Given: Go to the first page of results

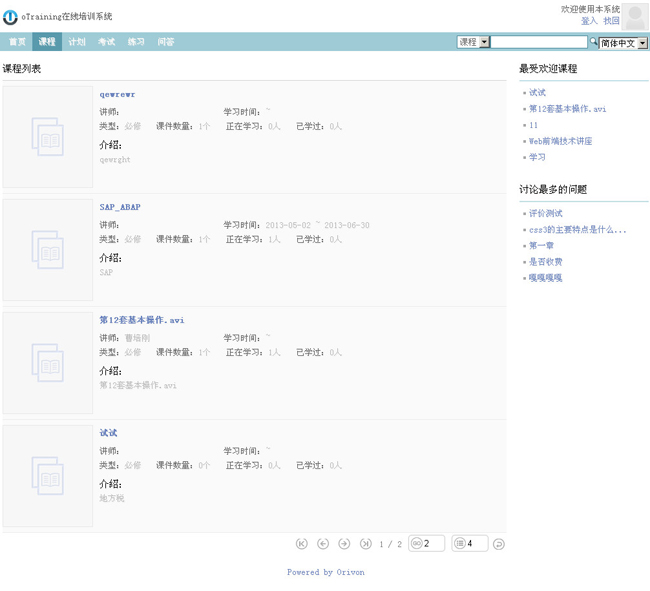Looking at the screenshot, I should [302, 544].
